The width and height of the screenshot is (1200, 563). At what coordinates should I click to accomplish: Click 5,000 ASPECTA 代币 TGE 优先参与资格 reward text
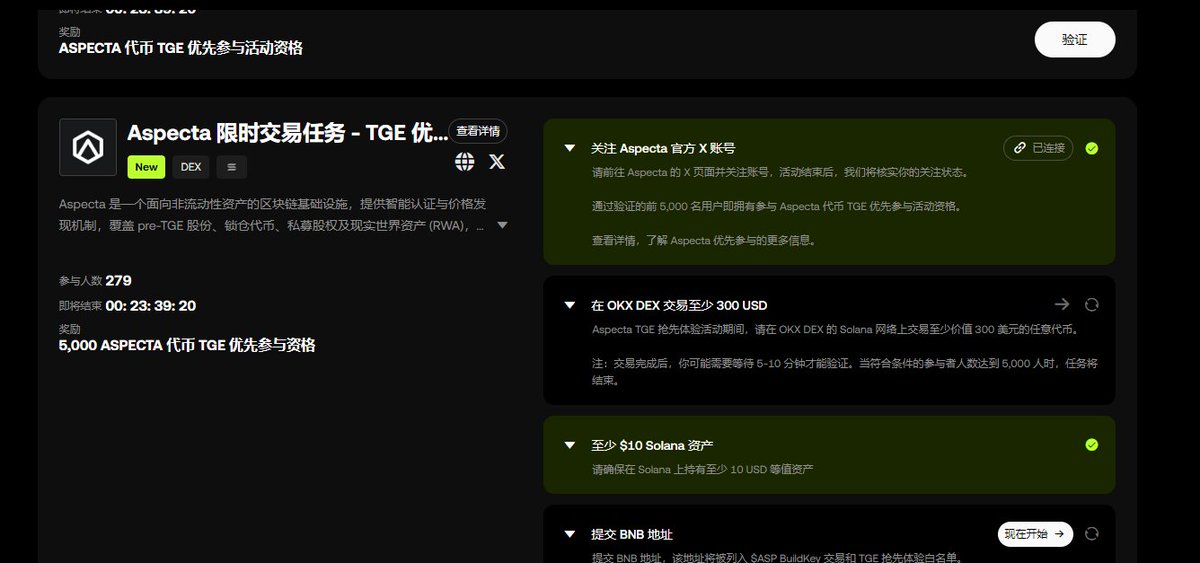tap(187, 345)
